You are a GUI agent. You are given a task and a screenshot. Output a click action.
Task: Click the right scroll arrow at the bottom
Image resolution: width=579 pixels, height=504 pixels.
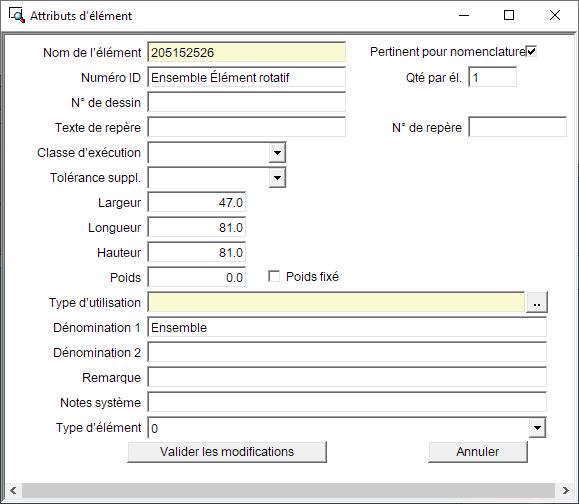click(x=565, y=490)
